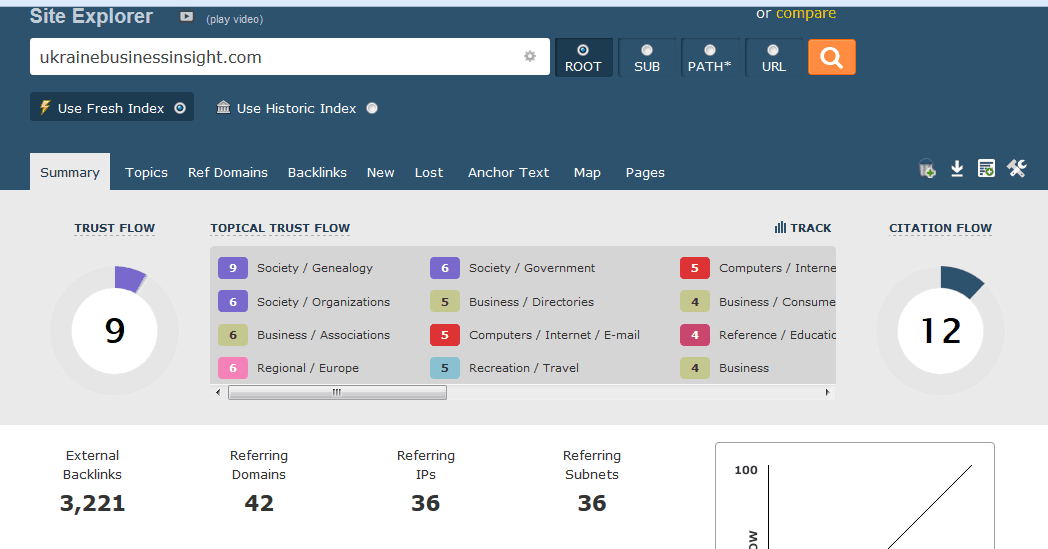Viewport: 1048px width, 549px height.
Task: Open the New tab
Action: click(380, 173)
